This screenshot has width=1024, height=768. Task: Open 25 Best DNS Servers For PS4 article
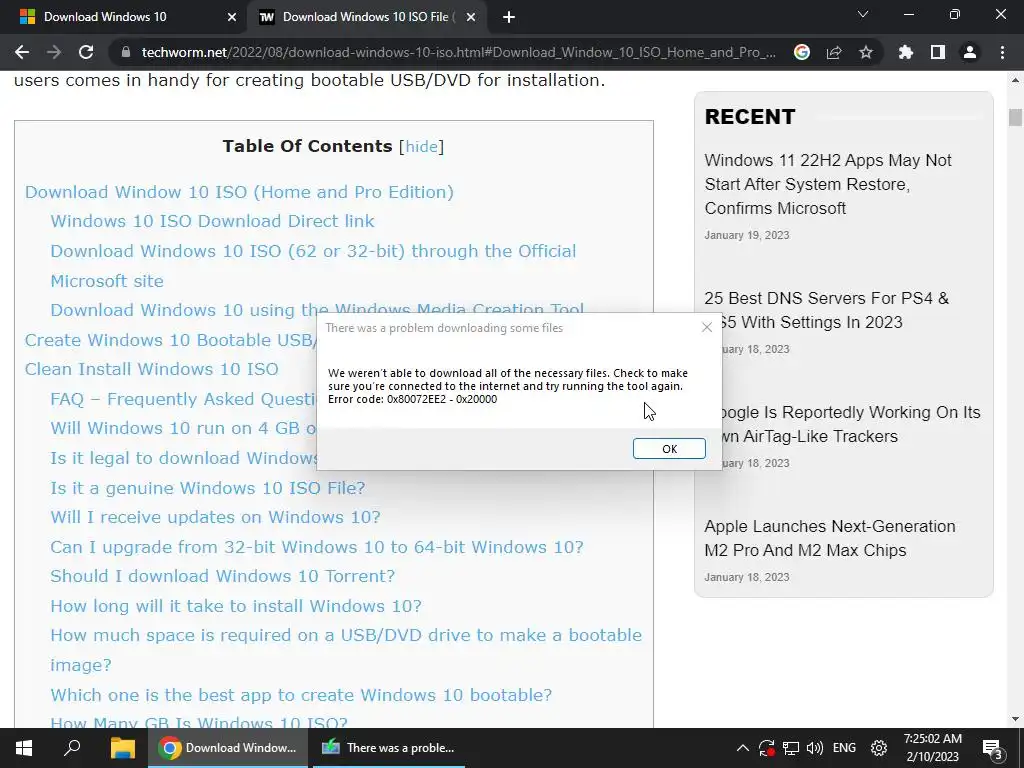[826, 310]
